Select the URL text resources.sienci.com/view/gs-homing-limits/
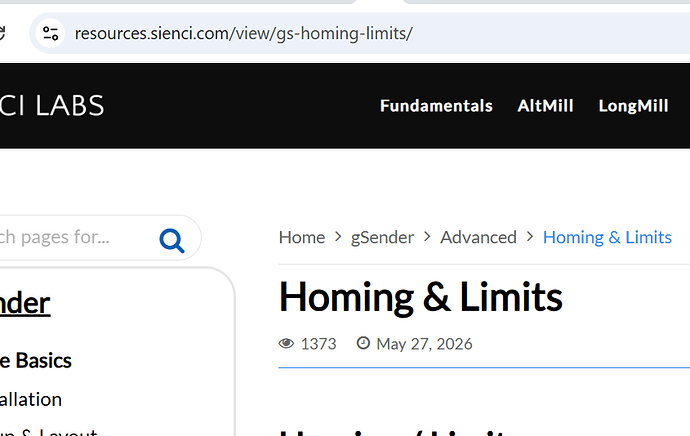Screen dimensions: 690x436 [243, 33]
